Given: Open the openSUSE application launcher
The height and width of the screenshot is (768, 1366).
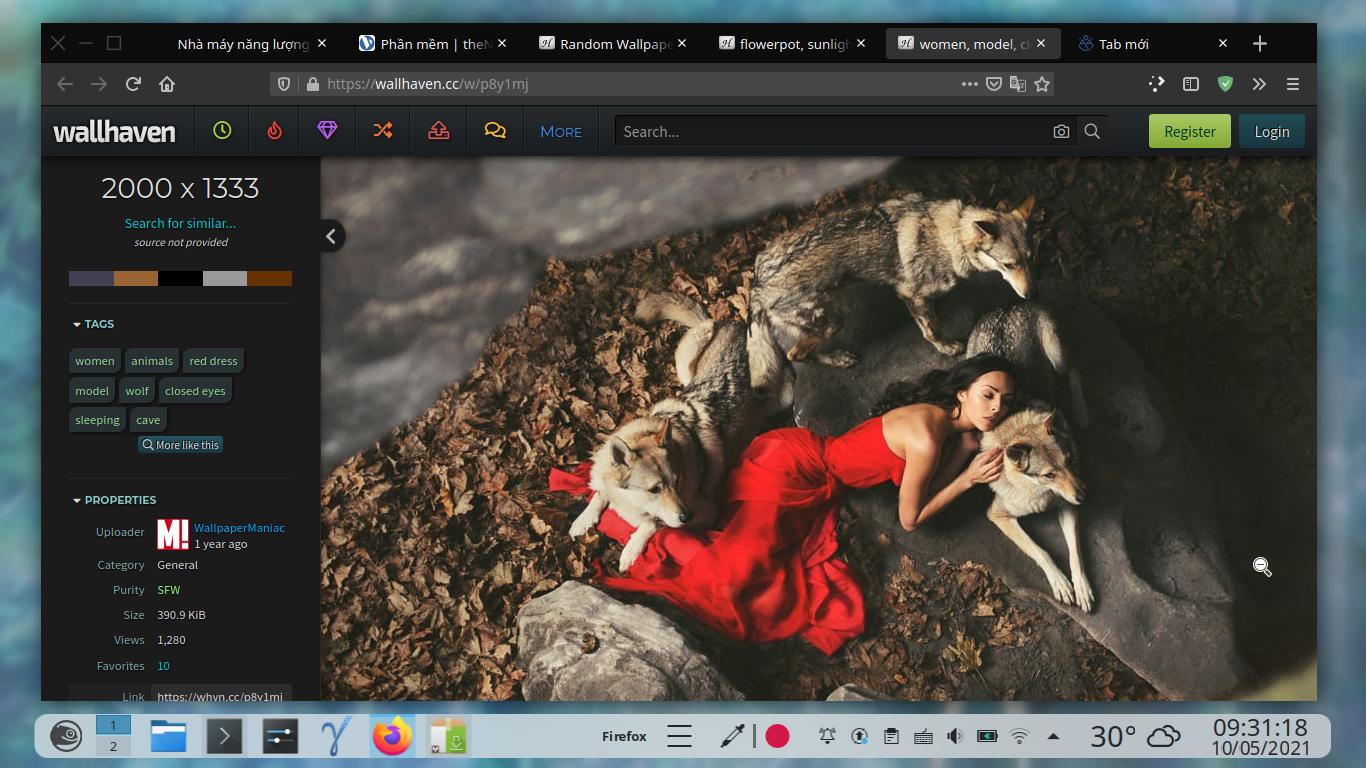Looking at the screenshot, I should tap(66, 737).
